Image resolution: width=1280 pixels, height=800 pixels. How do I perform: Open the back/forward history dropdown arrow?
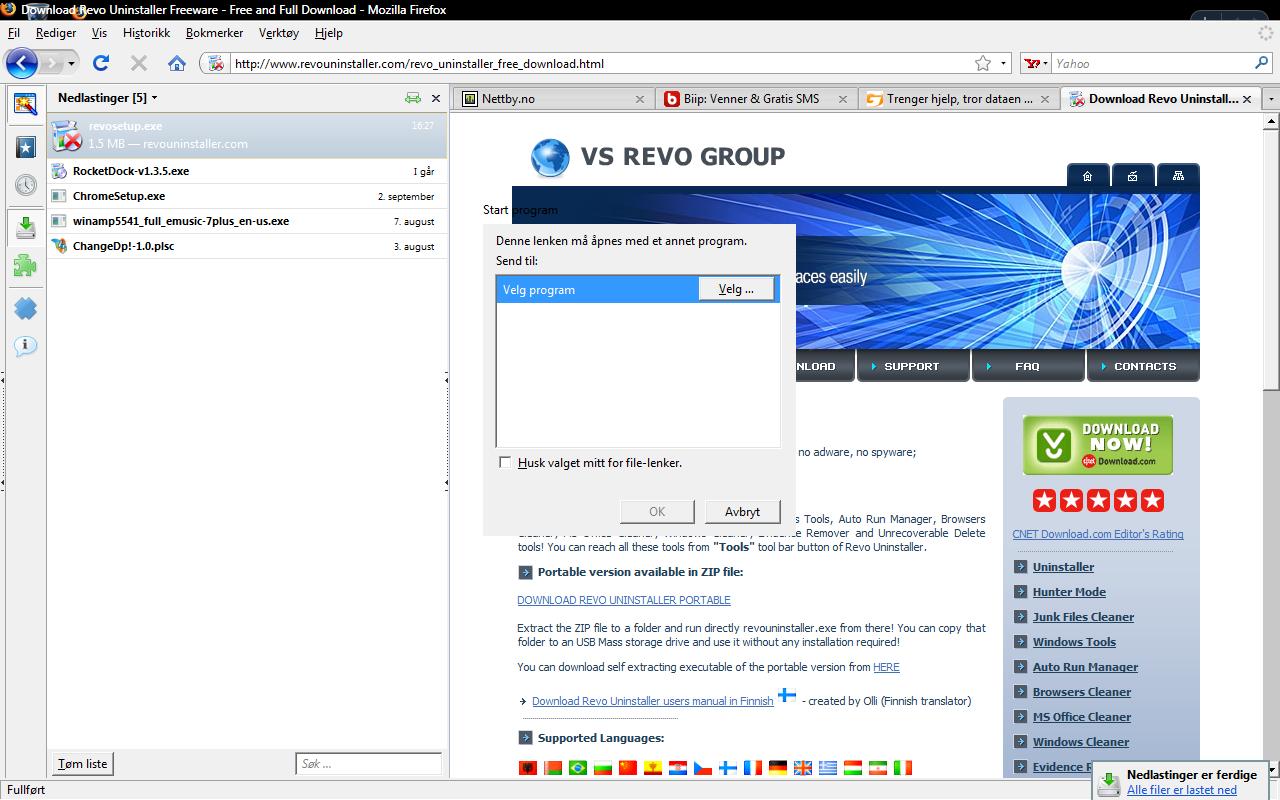click(x=72, y=63)
